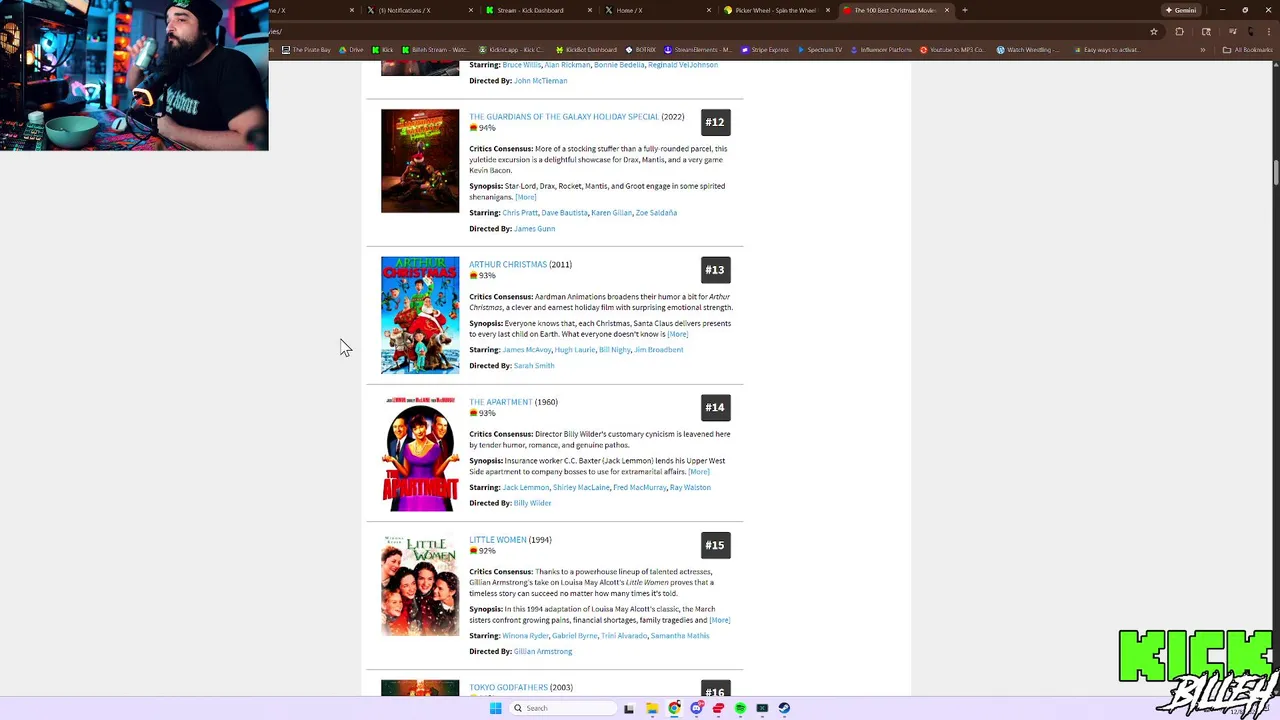
Task: Open Guardians of the Galaxy Holiday Special title
Action: [564, 117]
